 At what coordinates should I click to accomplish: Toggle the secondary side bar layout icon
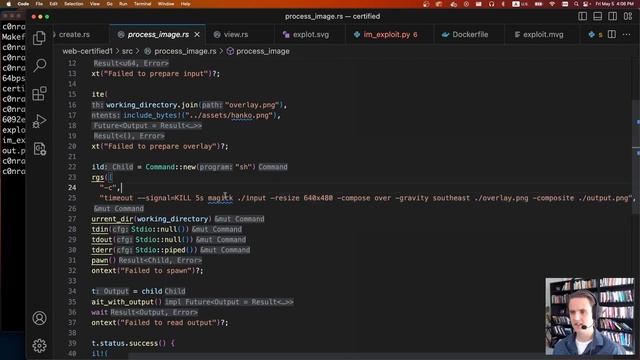613,16
